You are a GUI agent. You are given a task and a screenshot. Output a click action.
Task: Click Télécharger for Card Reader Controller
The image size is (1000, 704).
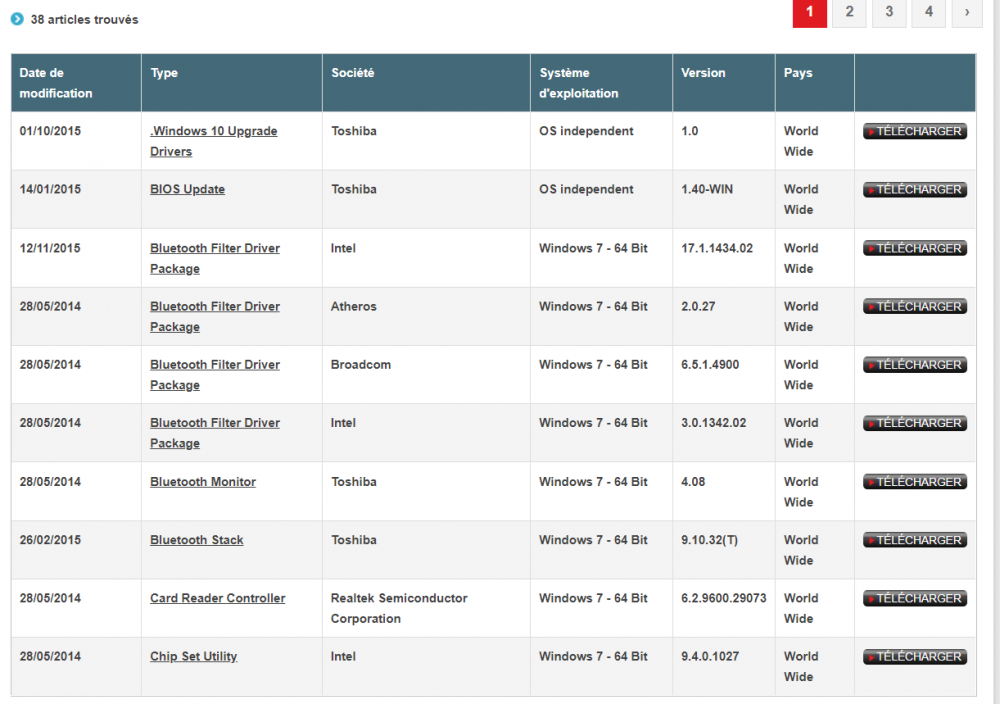[915, 598]
